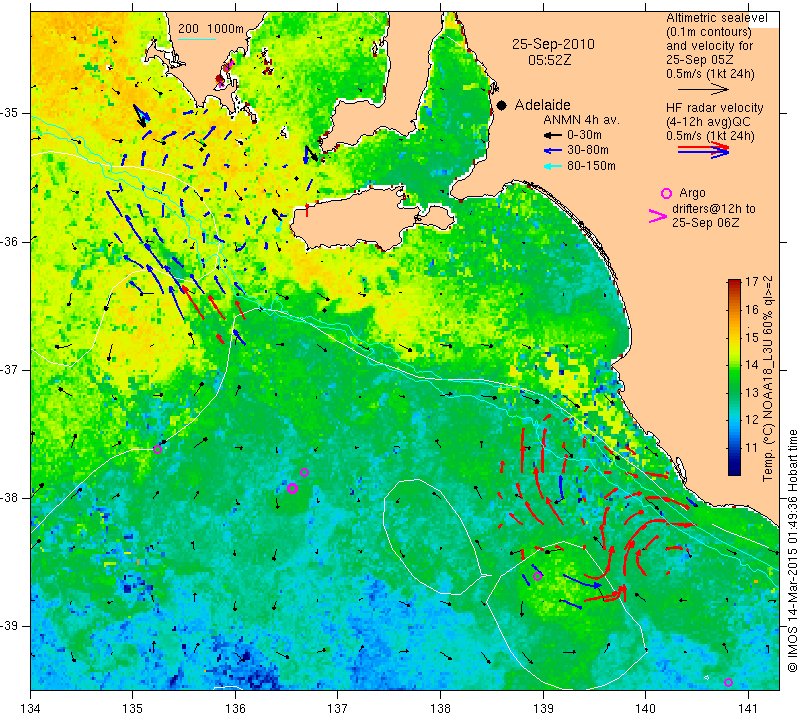The height and width of the screenshot is (720, 800).
Task: Click the 139 longitude axis label
Action: 543,708
